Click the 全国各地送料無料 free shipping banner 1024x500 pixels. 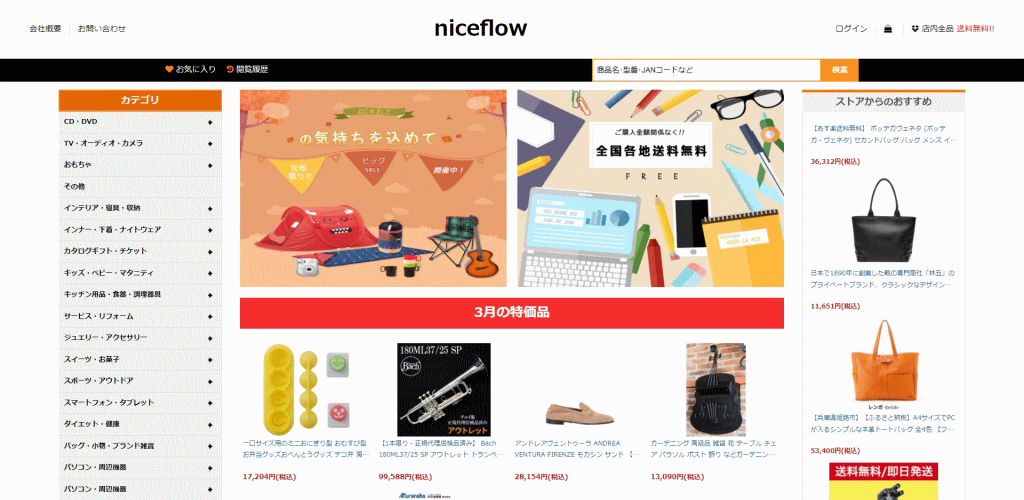(650, 188)
